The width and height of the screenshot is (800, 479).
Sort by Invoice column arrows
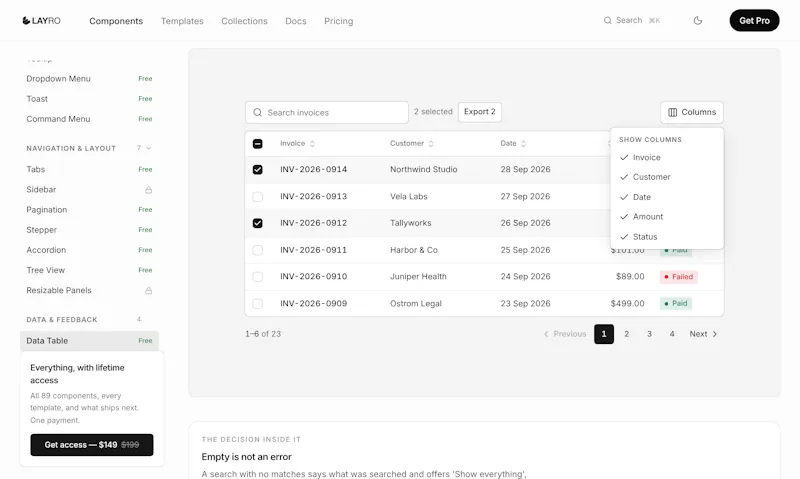pos(312,144)
